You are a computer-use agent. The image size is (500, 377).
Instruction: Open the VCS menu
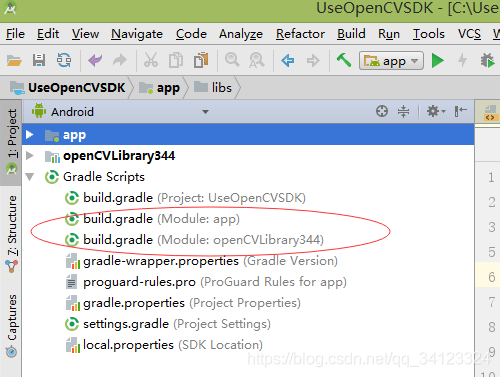(x=469, y=34)
